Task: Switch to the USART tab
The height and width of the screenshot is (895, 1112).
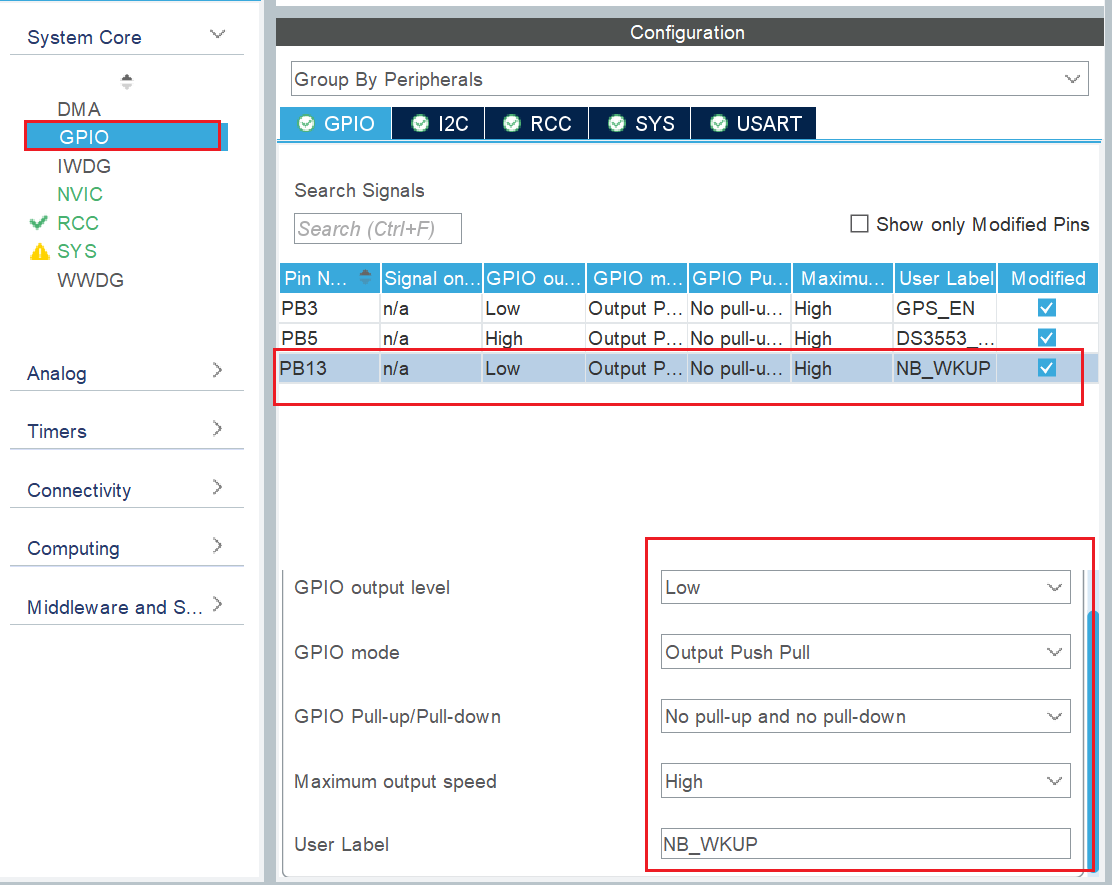Action: tap(755, 124)
